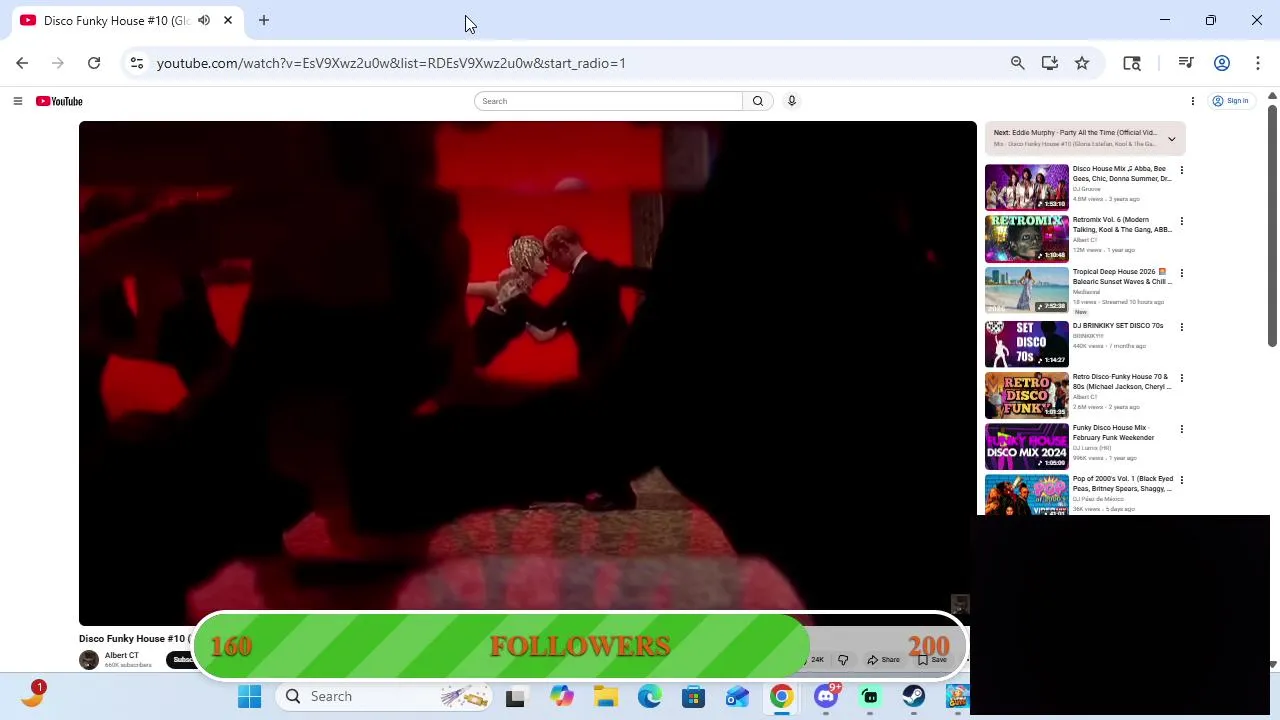
Task: Open options for Retromix Vol. 6 video
Action: click(1181, 221)
